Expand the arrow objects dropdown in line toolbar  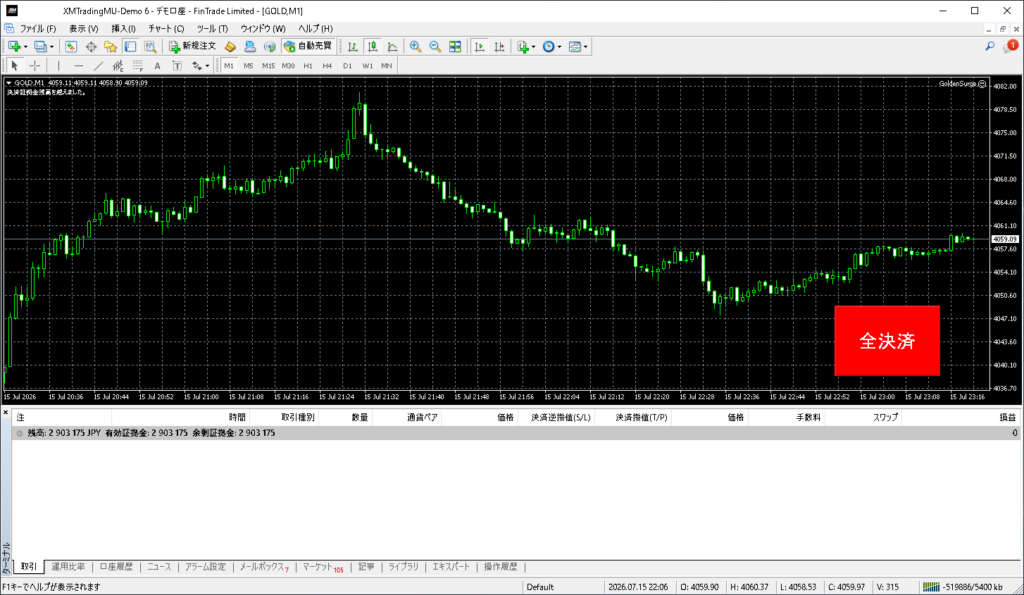[207, 66]
